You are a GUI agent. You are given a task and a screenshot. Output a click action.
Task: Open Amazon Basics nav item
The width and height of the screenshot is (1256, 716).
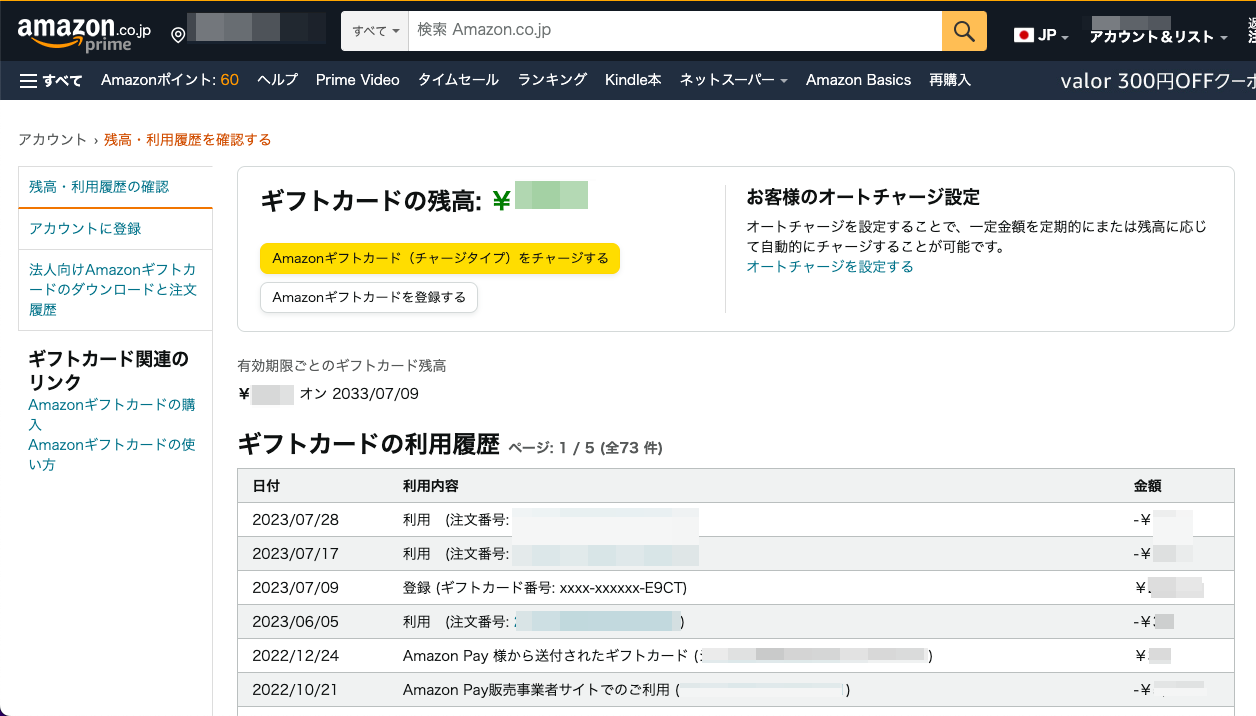pos(858,80)
